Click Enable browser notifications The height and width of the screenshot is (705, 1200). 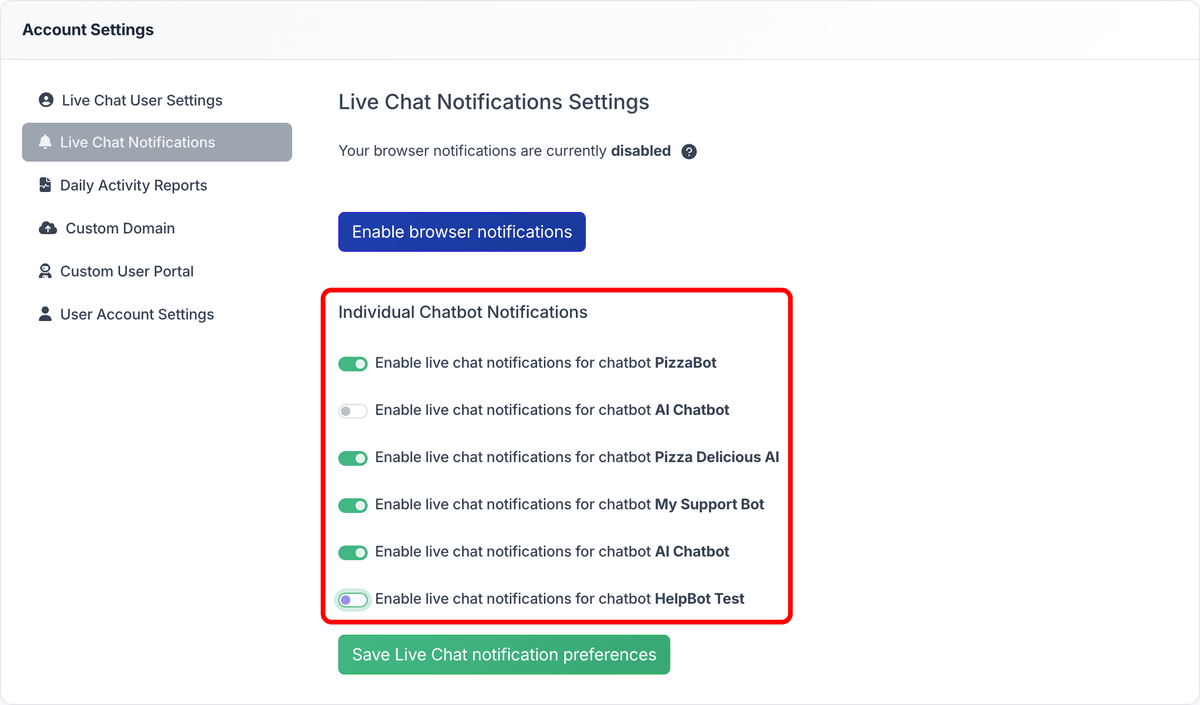point(461,231)
